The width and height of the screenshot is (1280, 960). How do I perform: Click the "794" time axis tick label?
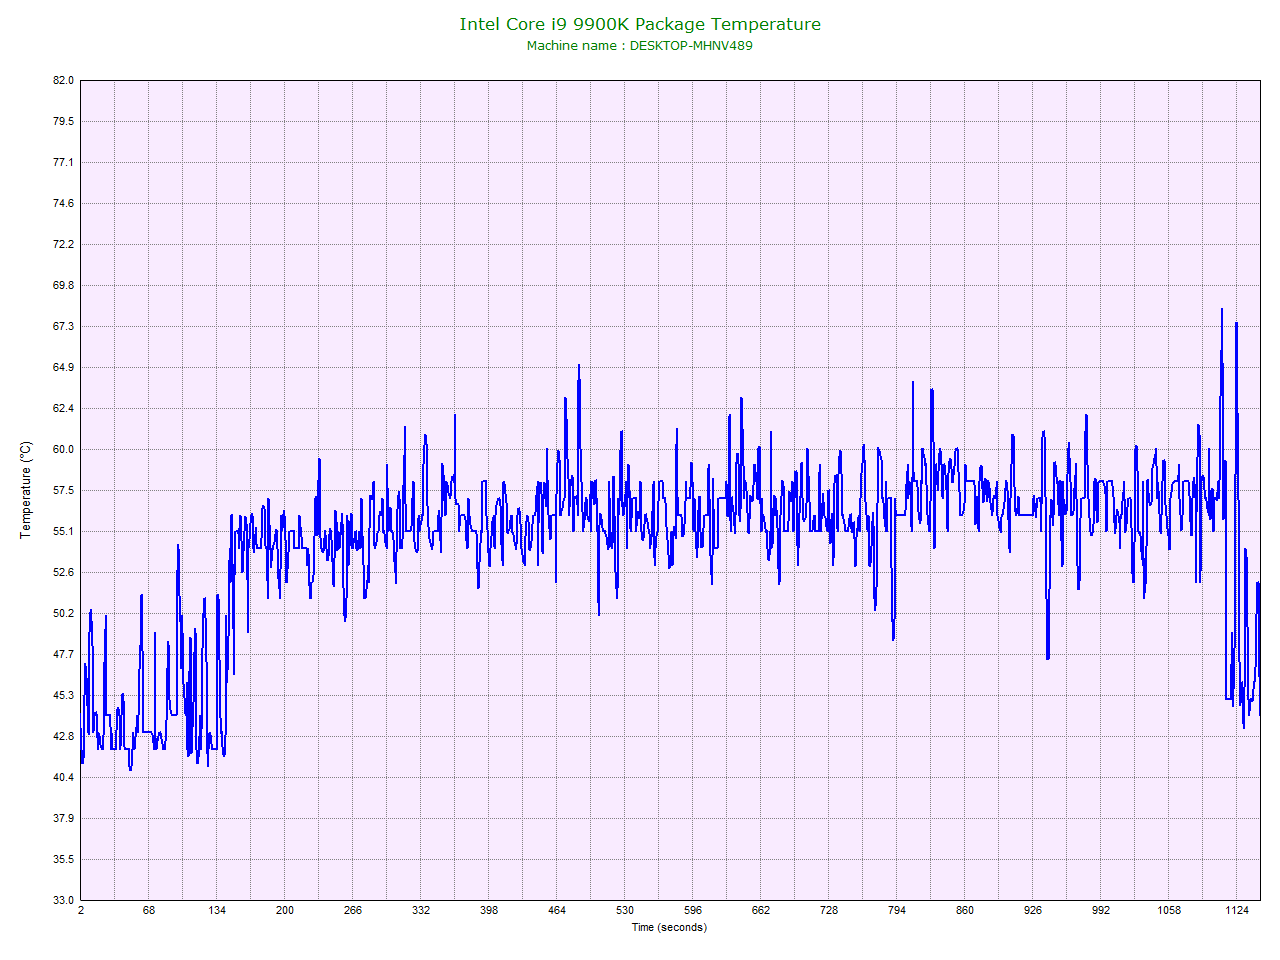pos(897,910)
